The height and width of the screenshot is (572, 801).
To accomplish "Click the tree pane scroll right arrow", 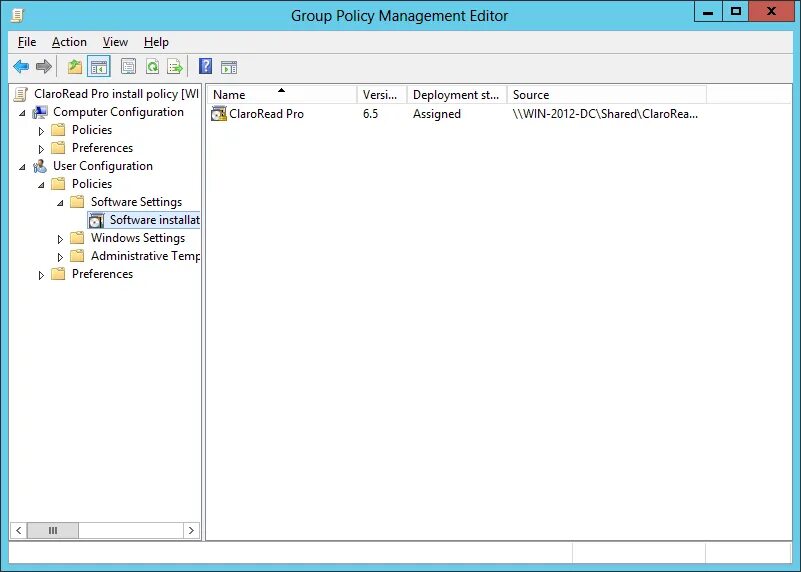I will coord(191,530).
